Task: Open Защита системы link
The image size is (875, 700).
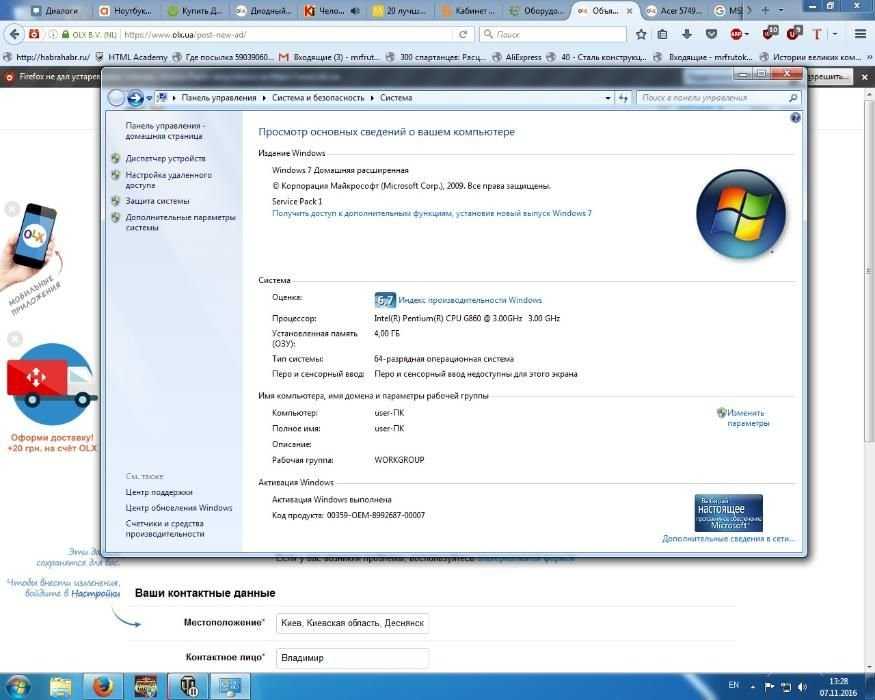Action: point(157,201)
